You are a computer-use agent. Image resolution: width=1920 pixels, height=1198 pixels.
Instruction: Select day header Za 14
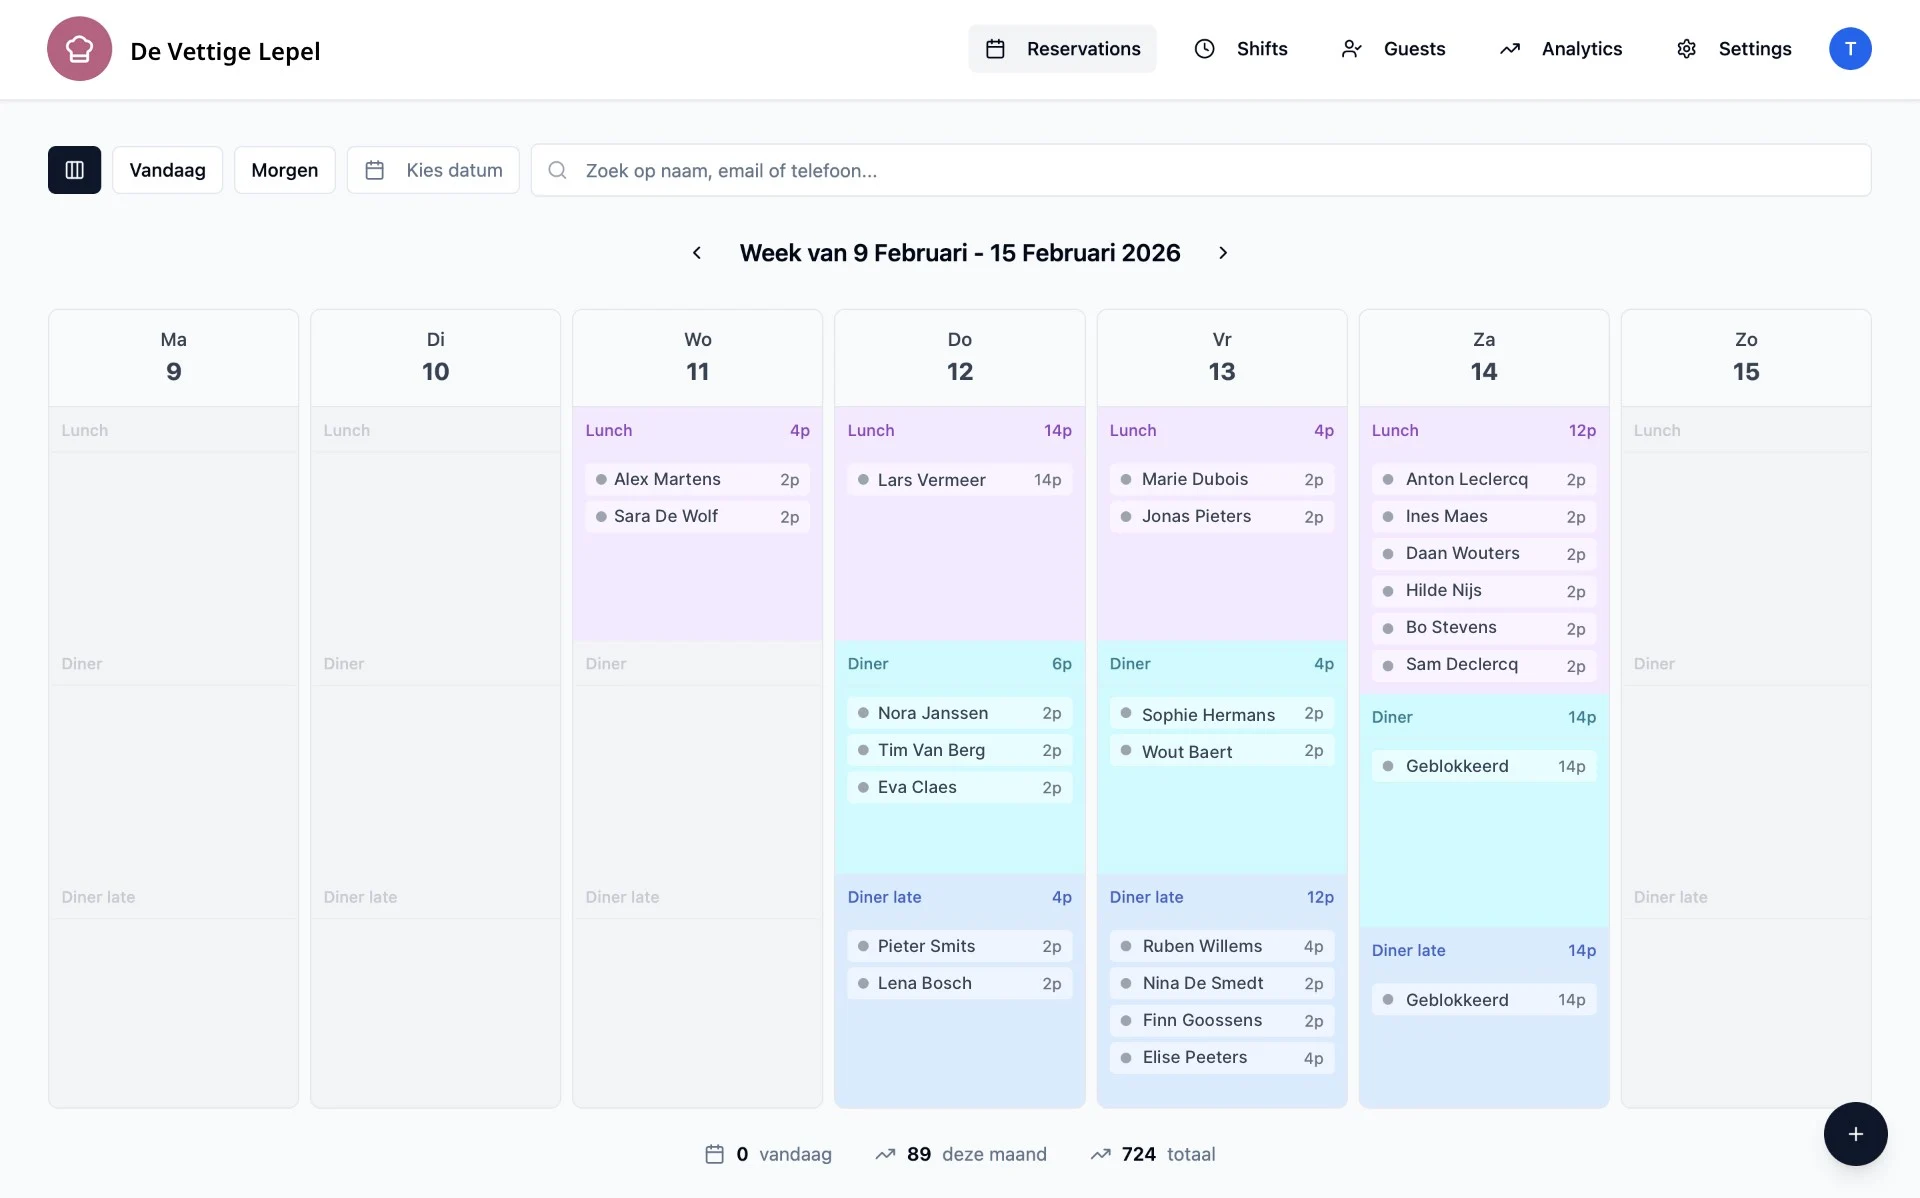pos(1484,357)
